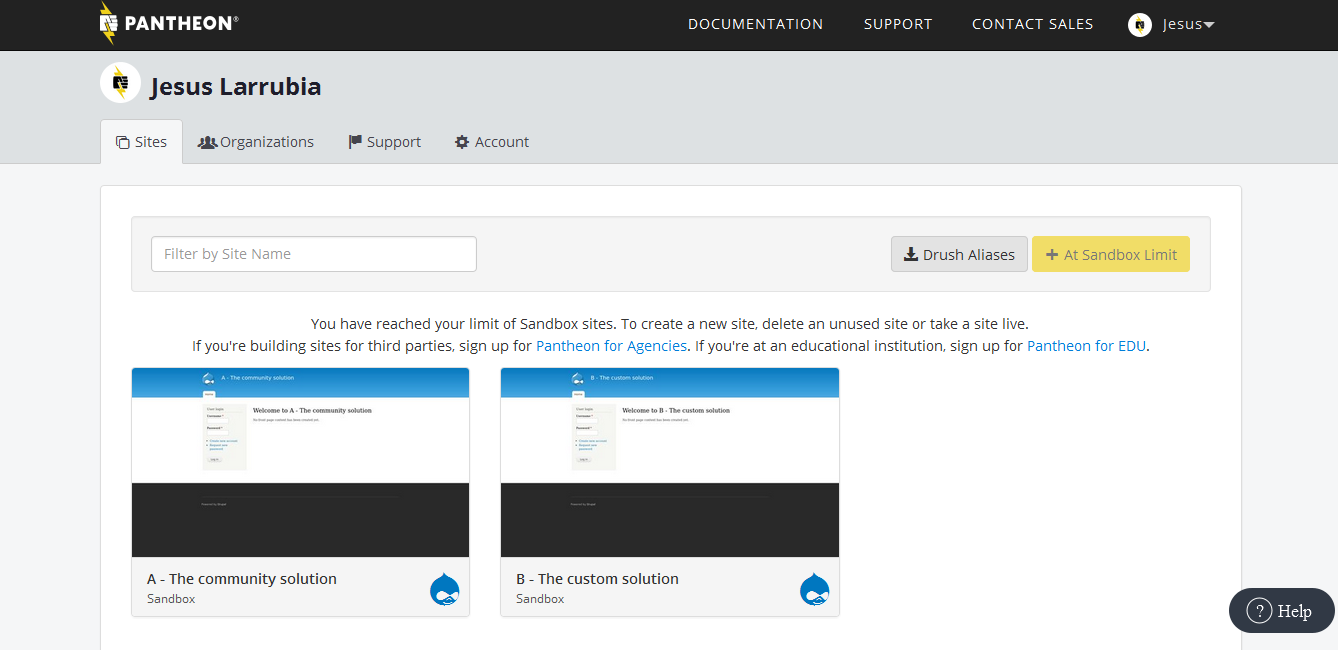This screenshot has width=1338, height=650.
Task: Click the site title B - The custom solution
Action: [x=597, y=579]
